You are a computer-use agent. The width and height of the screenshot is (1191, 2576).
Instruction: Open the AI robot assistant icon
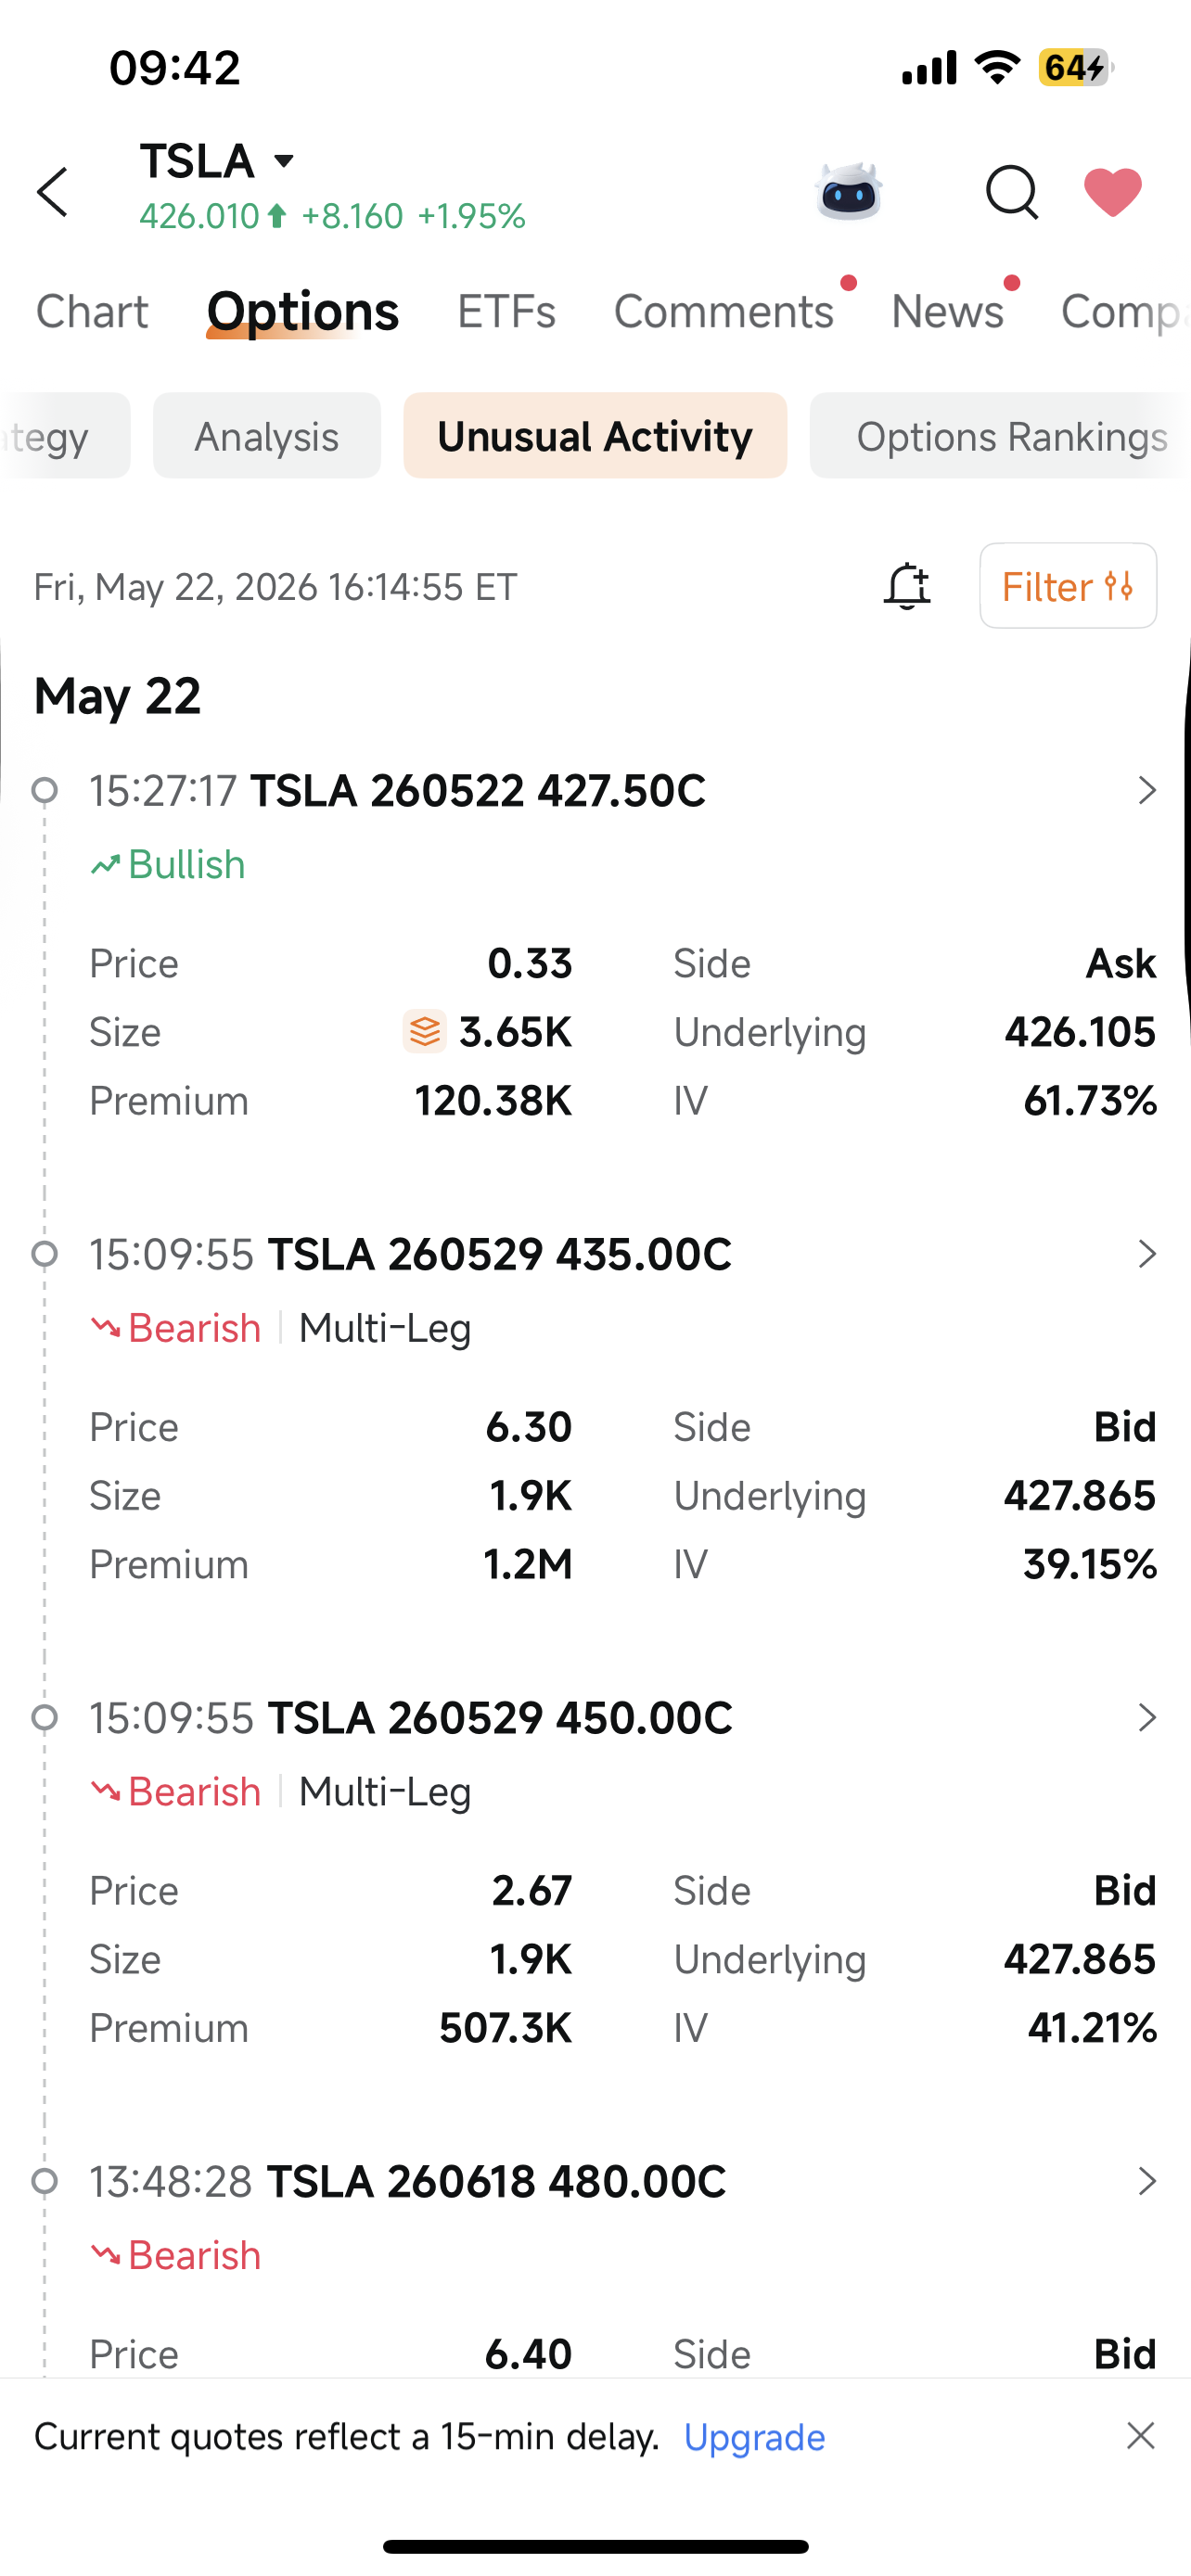click(849, 191)
